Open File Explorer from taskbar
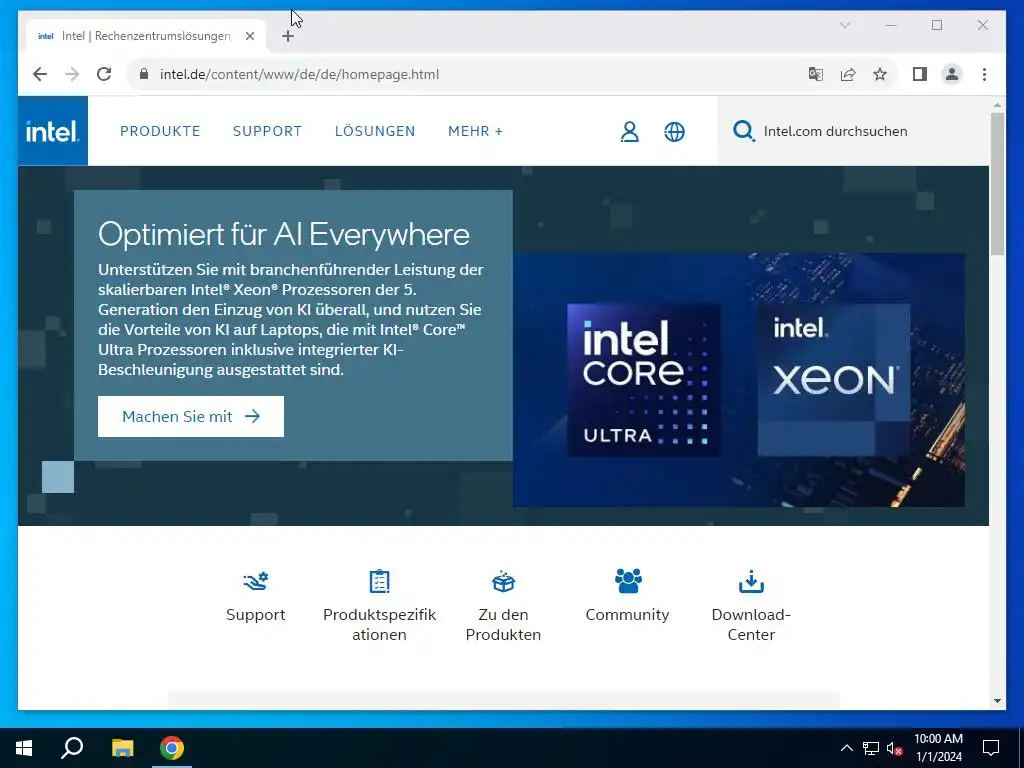This screenshot has width=1024, height=768. click(x=122, y=748)
